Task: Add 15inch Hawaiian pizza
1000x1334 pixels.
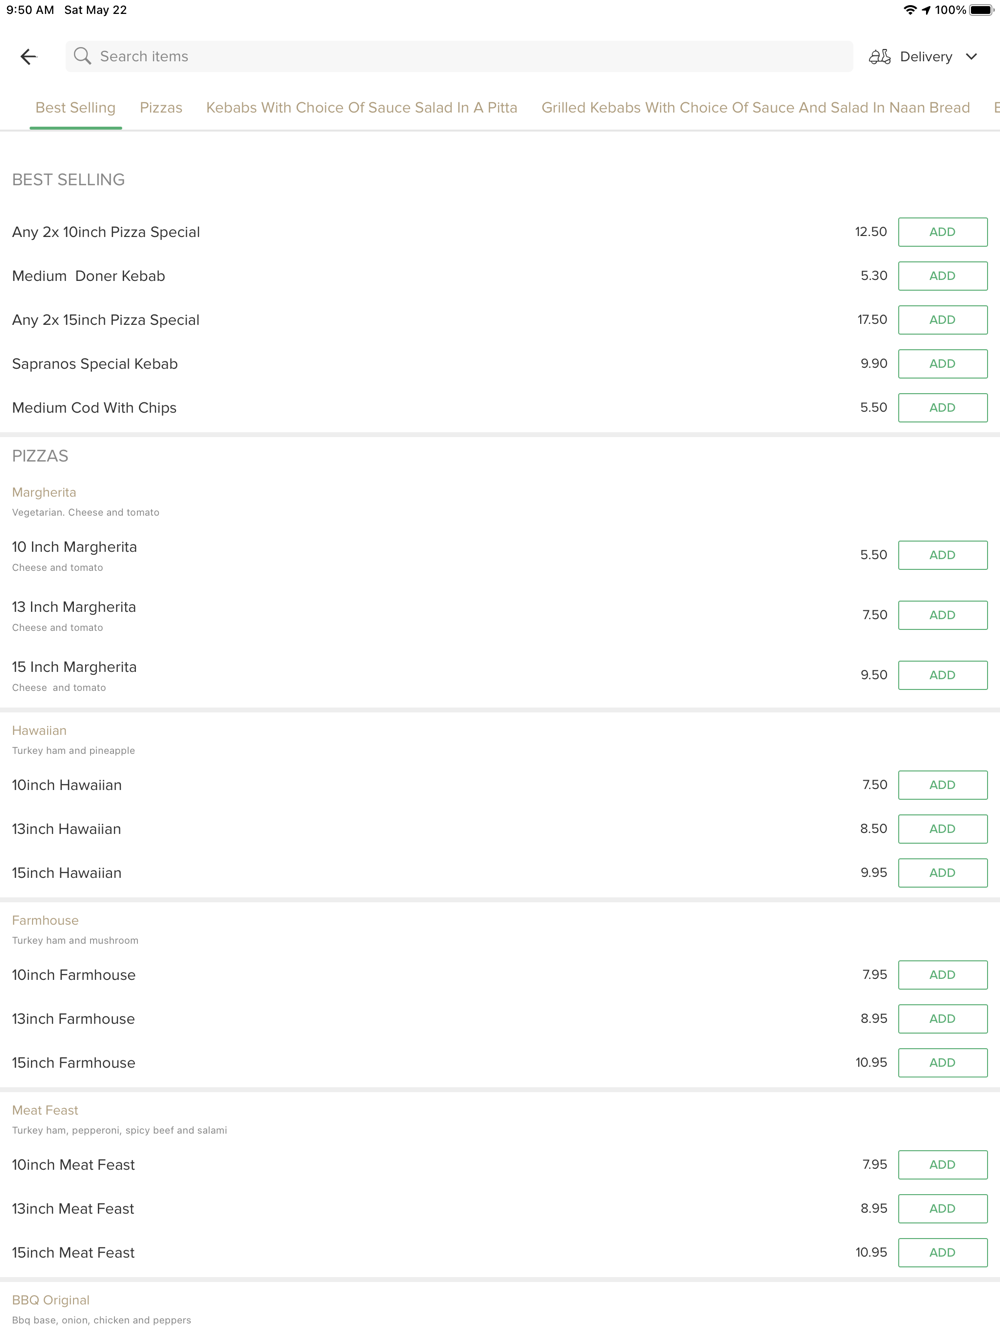Action: [942, 873]
